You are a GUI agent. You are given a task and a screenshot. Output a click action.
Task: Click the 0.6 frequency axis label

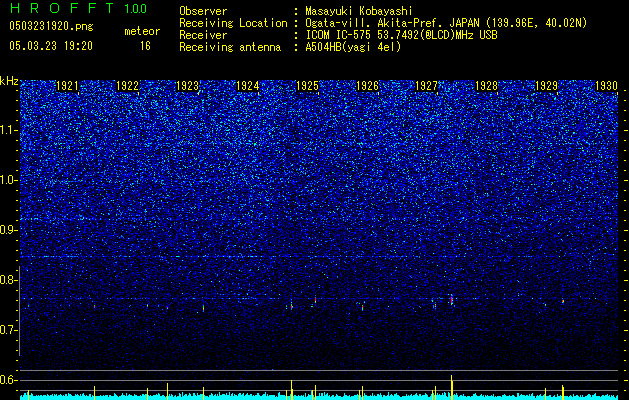tap(8, 380)
